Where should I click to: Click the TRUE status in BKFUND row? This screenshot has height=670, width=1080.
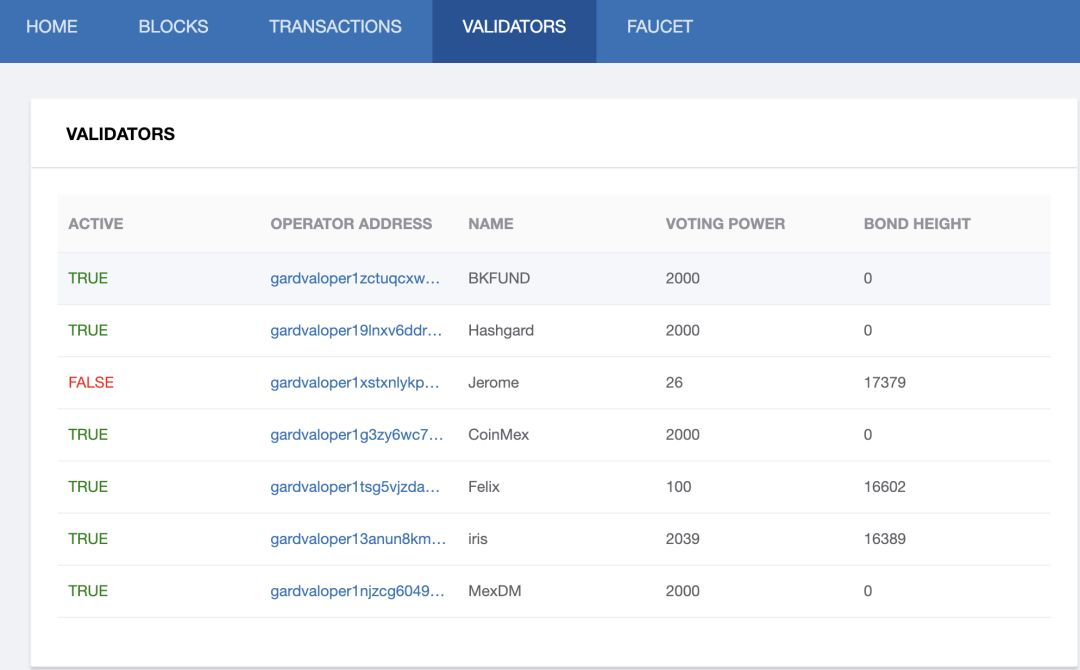(x=88, y=278)
